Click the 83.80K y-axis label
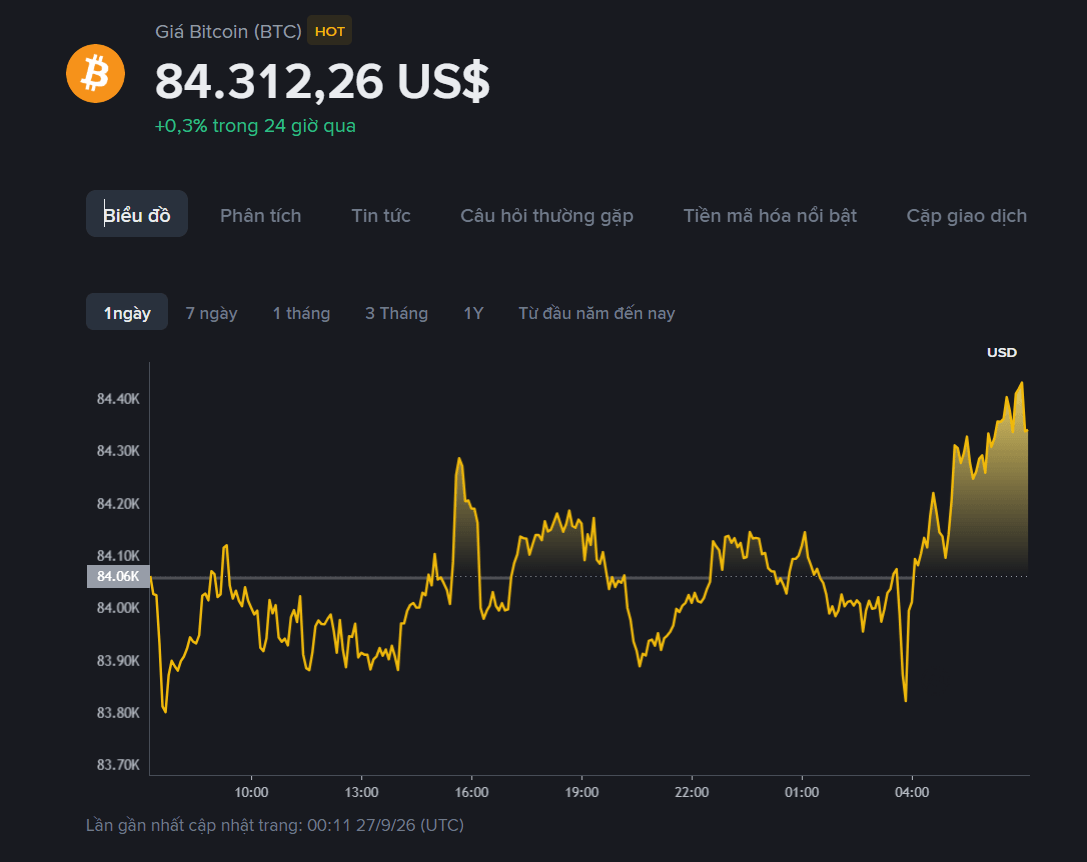This screenshot has width=1087, height=862. [x=118, y=712]
